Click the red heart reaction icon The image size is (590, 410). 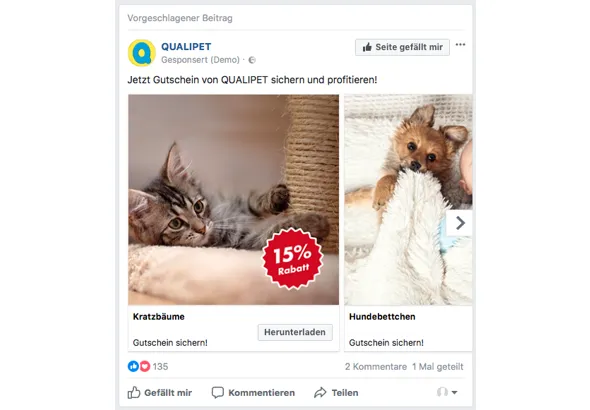[x=145, y=366]
